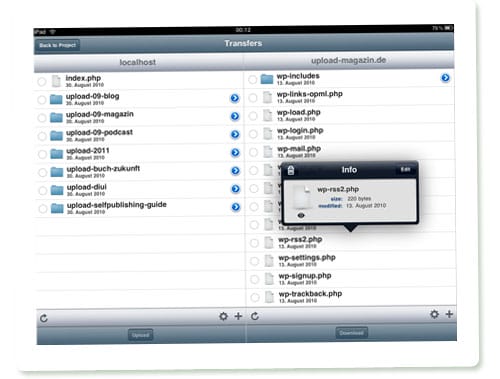Click the eye preview icon in Info popup
This screenshot has width=500, height=379.
[x=301, y=215]
